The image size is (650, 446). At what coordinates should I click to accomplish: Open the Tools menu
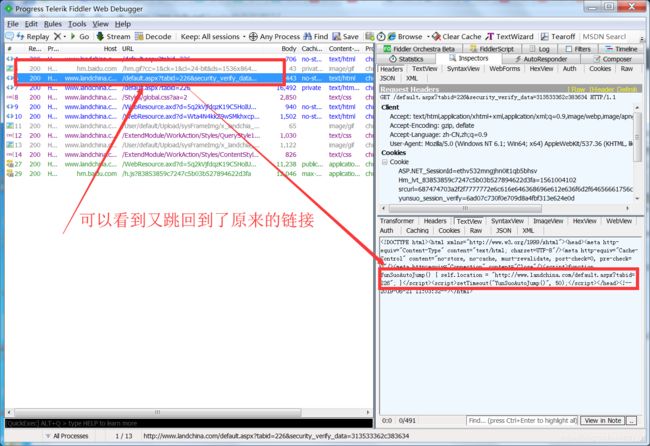pos(77,24)
